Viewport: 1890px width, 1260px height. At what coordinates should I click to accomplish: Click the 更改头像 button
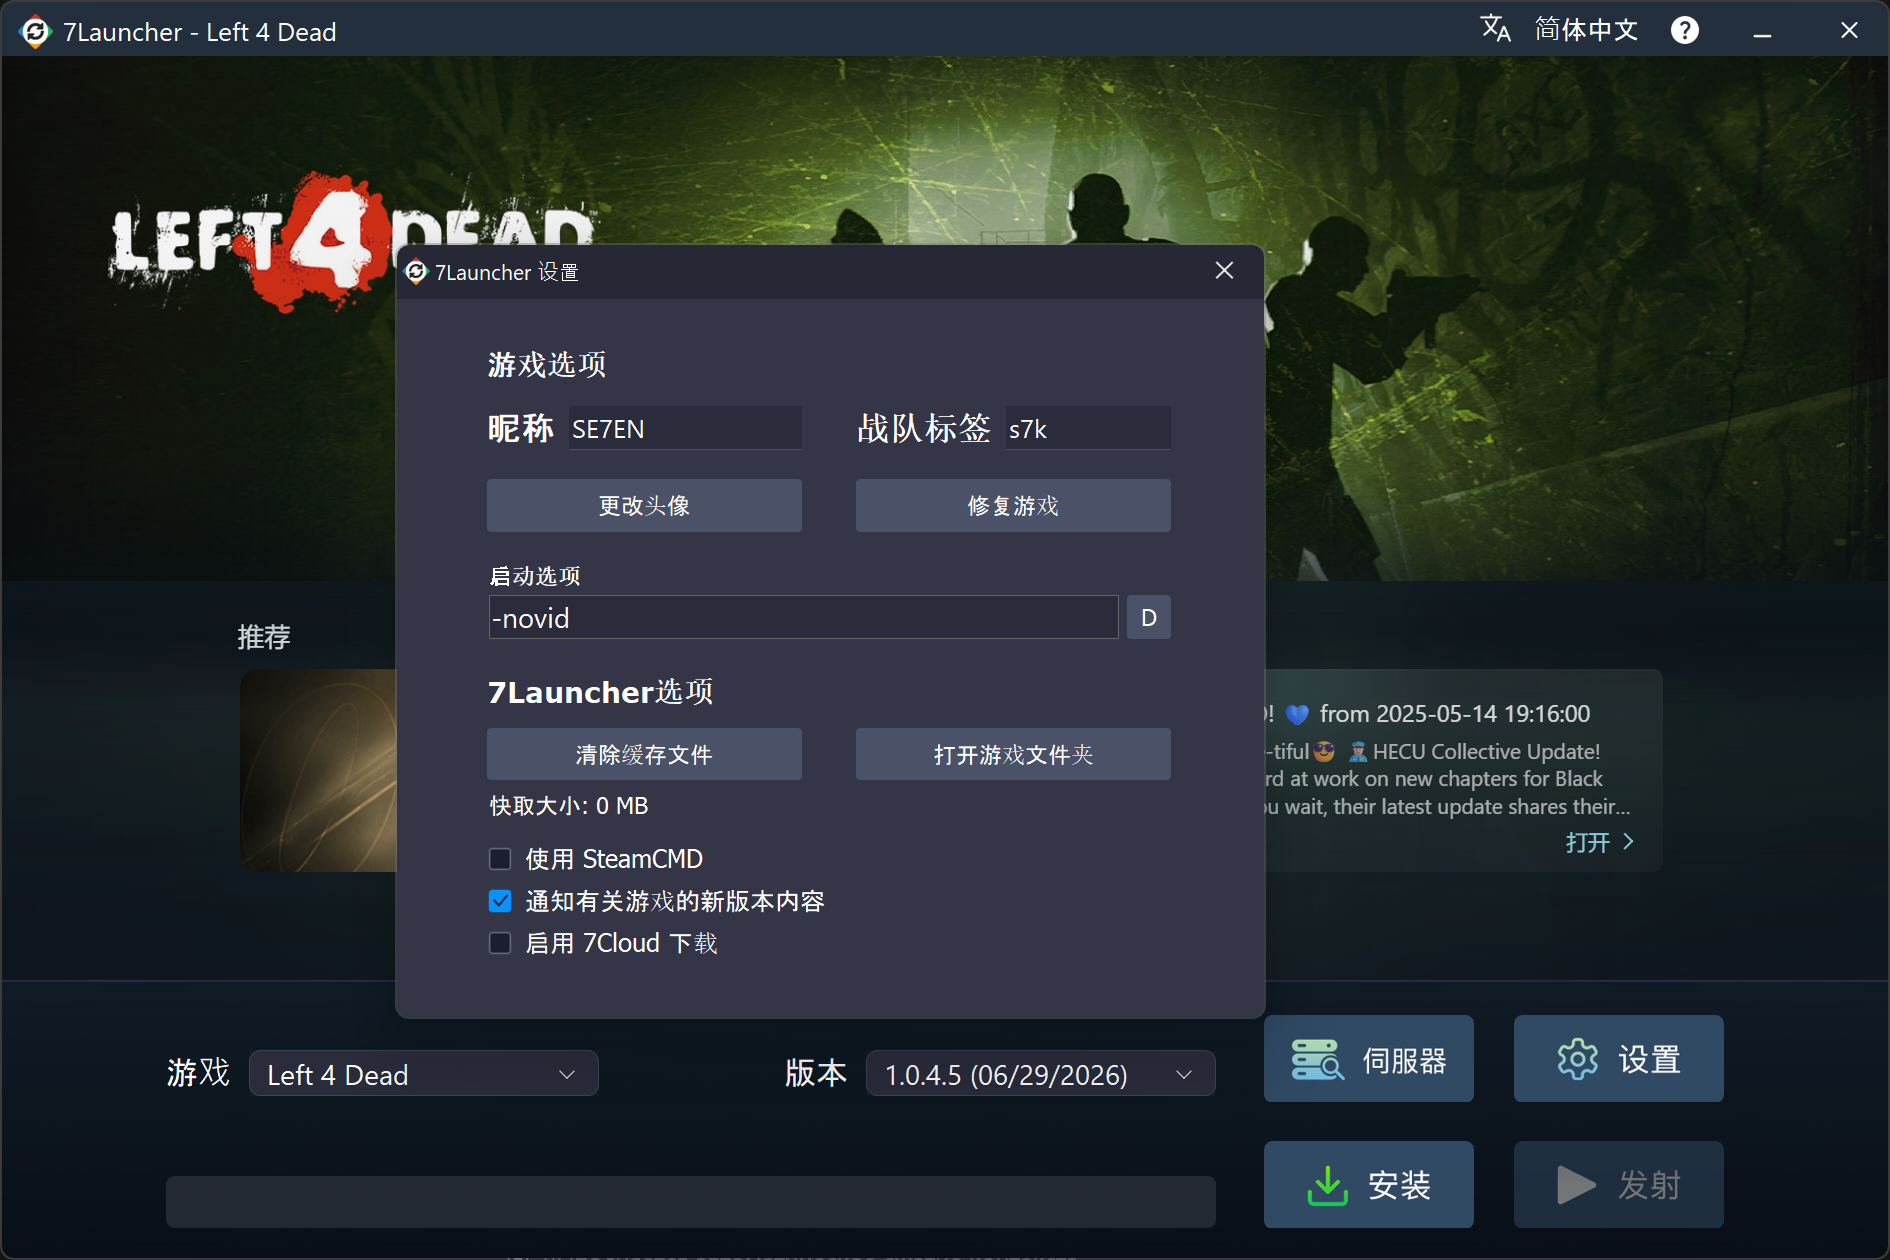coord(644,506)
